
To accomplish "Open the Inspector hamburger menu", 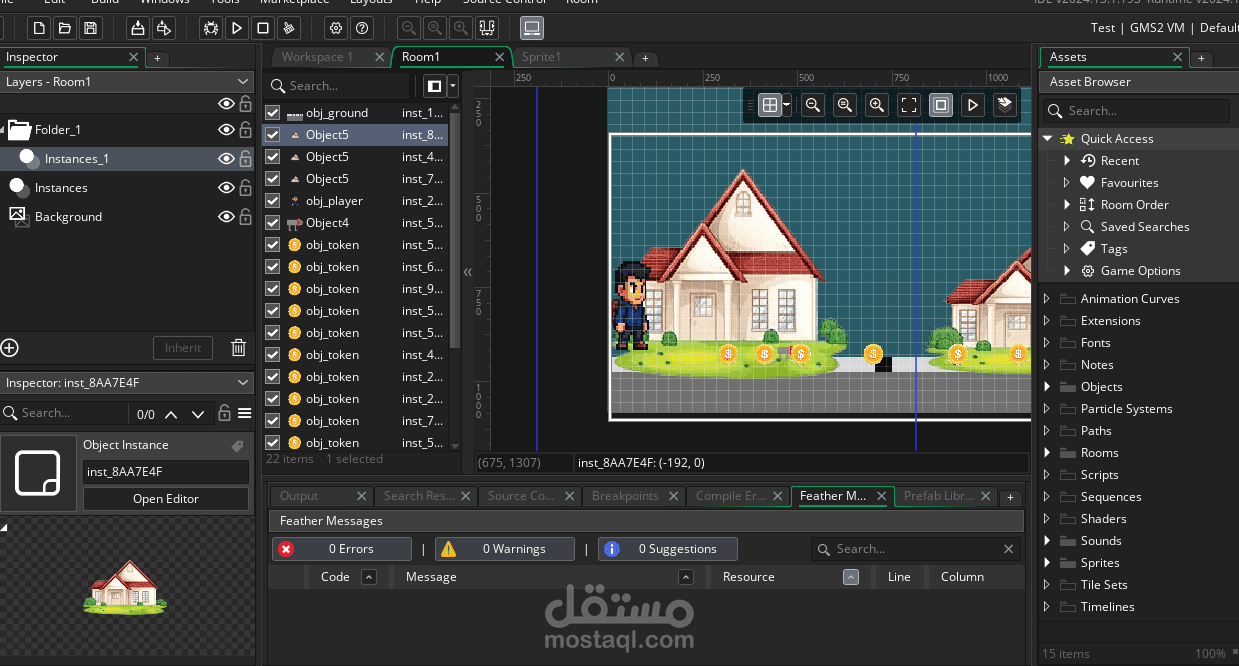I will click(x=244, y=413).
